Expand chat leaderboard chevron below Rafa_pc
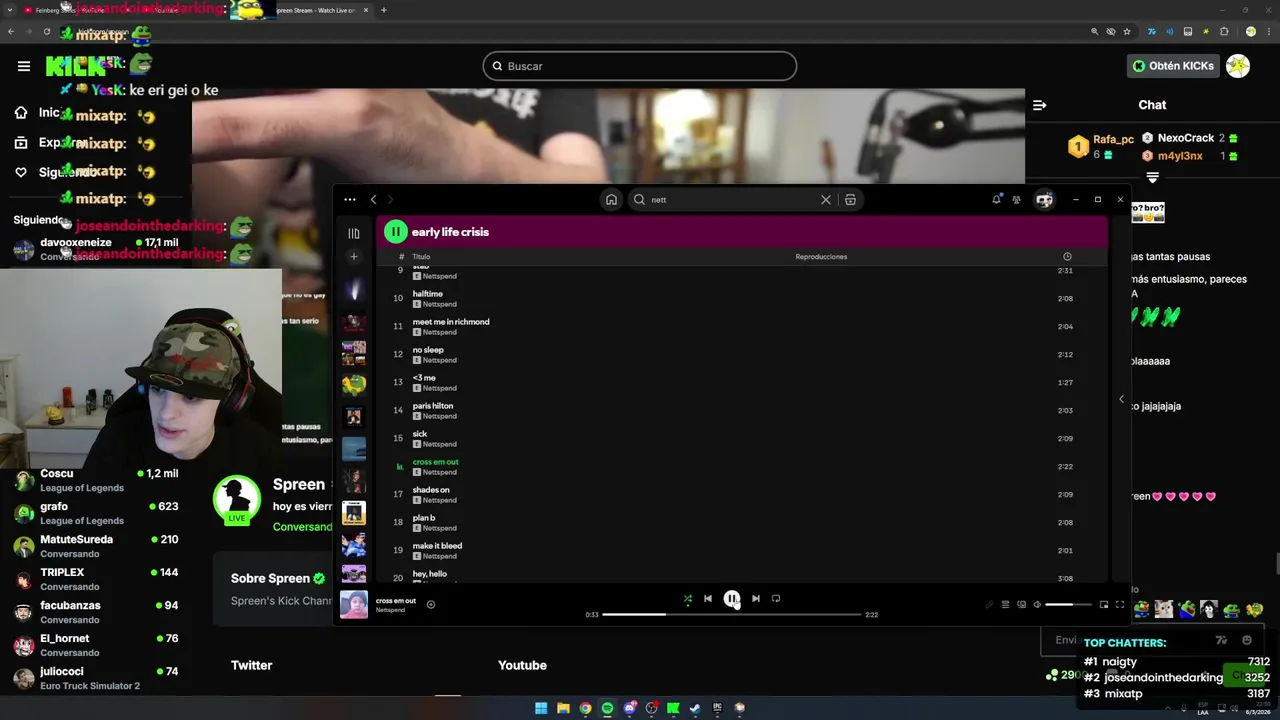This screenshot has height=720, width=1280. pos(1152,178)
